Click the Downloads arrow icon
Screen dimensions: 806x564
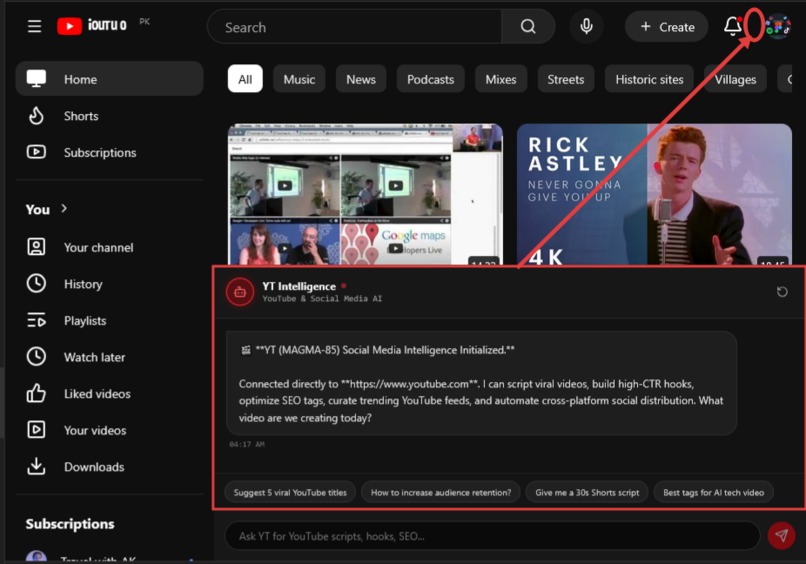(36, 466)
